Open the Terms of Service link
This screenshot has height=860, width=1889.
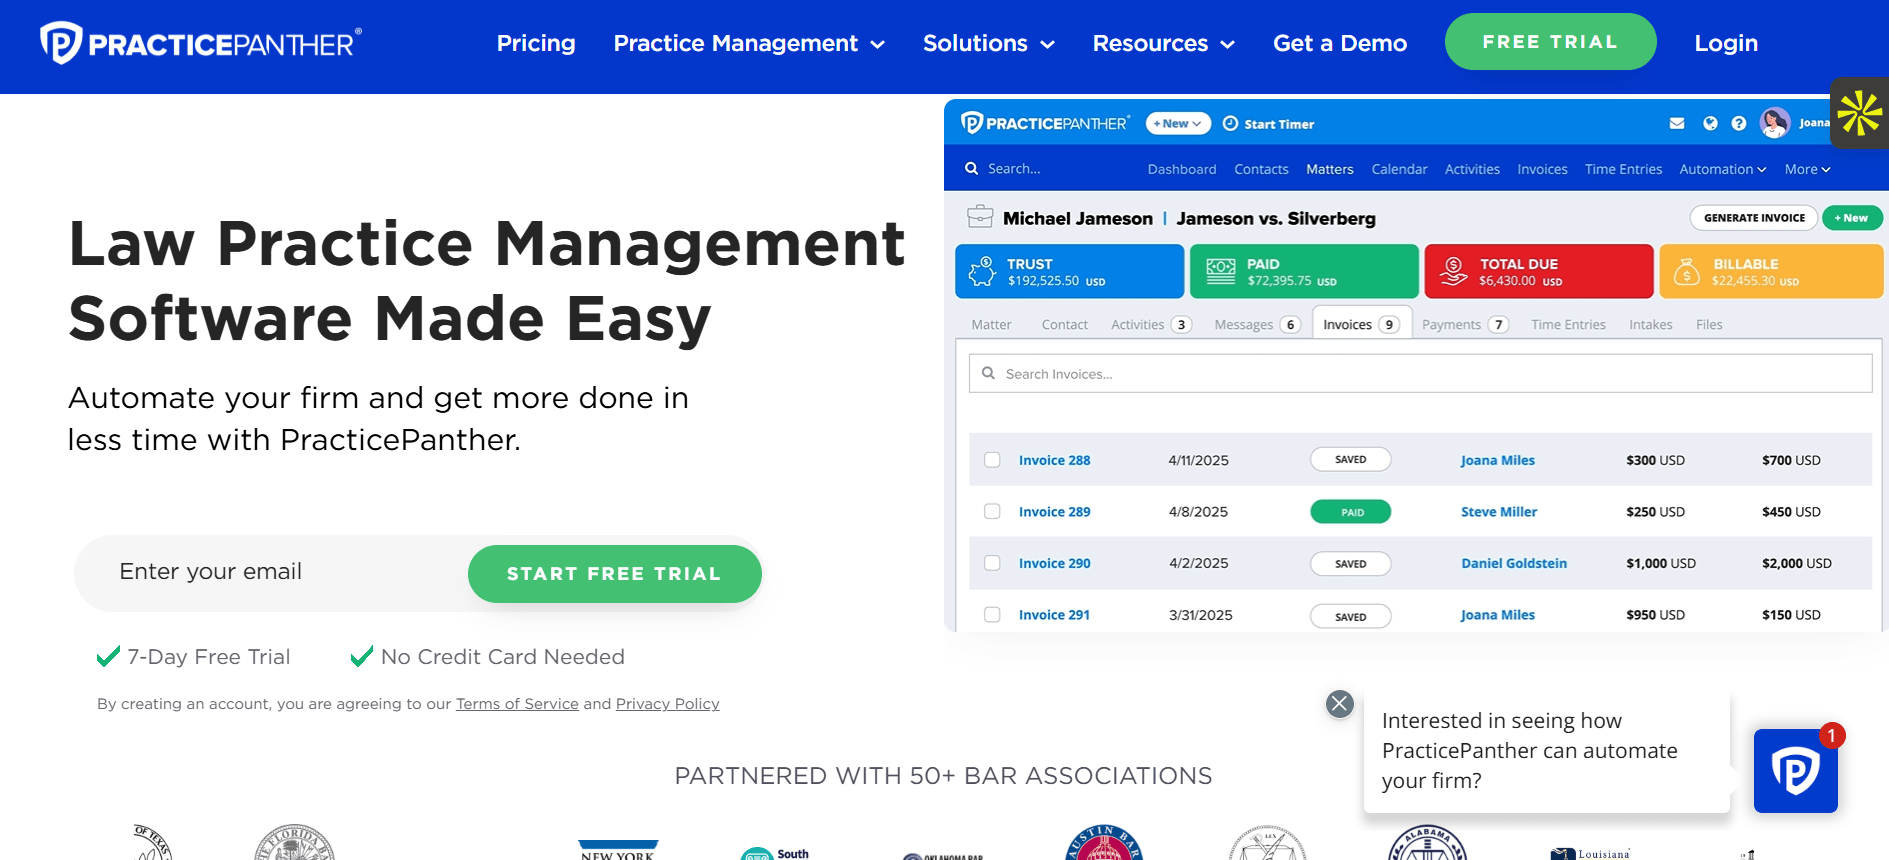pos(517,704)
